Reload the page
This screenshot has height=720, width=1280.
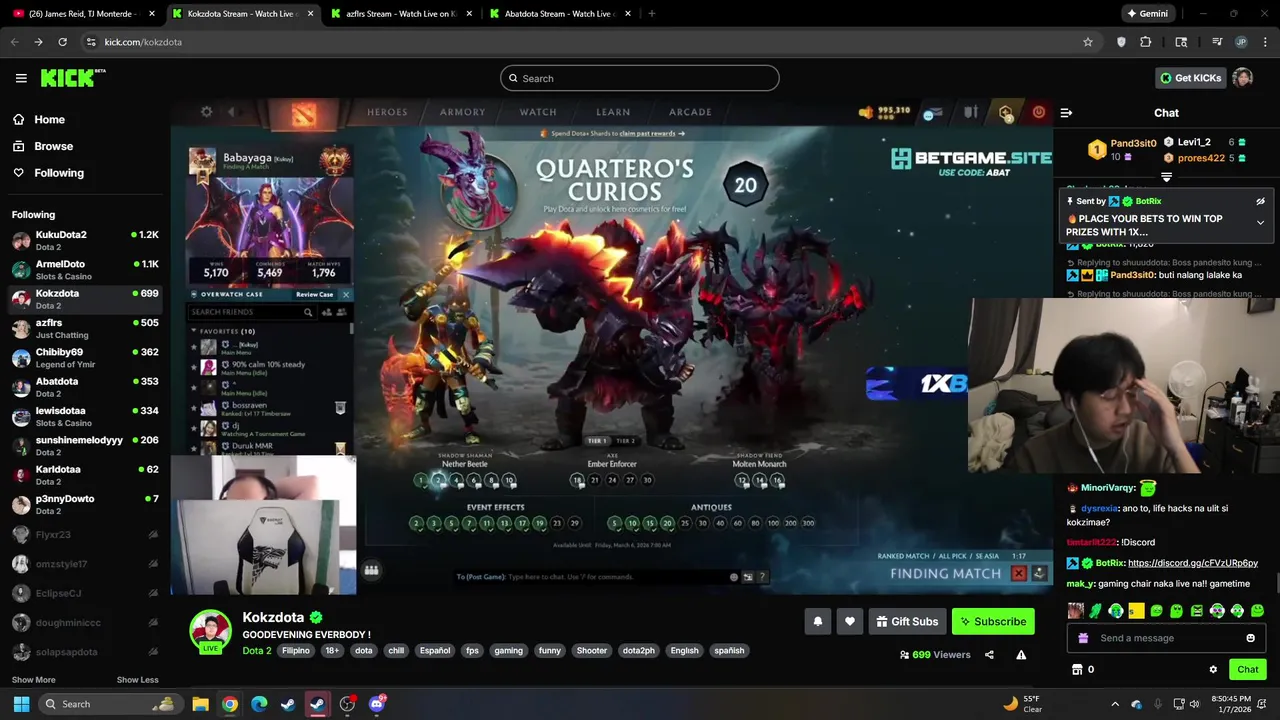[62, 42]
